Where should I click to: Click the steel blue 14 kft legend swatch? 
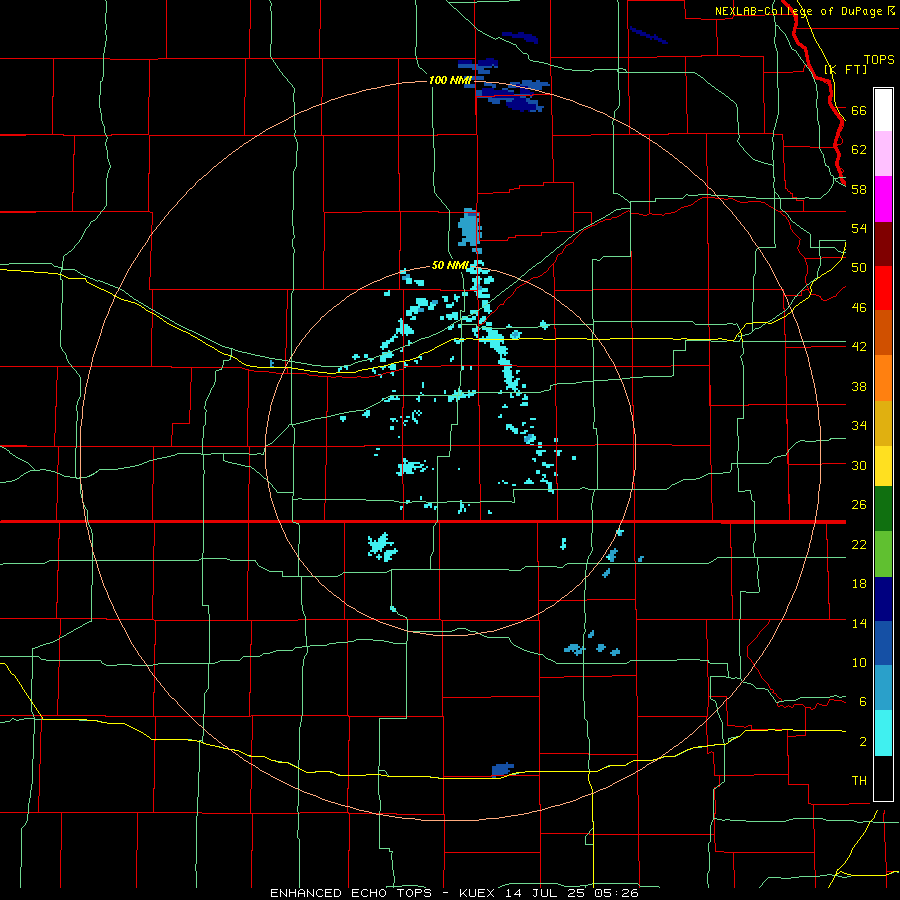pos(883,687)
